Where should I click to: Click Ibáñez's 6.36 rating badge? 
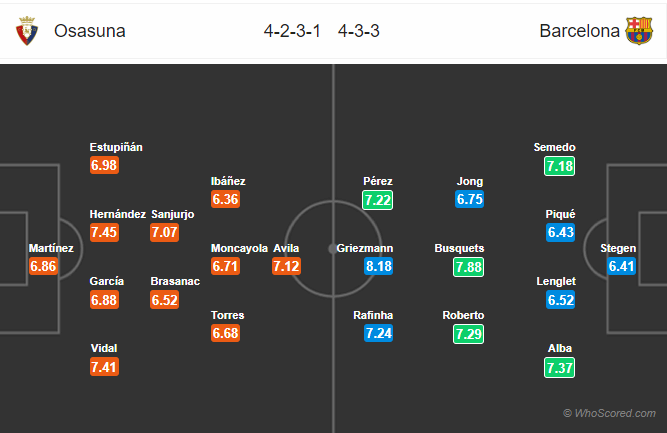[x=225, y=199]
